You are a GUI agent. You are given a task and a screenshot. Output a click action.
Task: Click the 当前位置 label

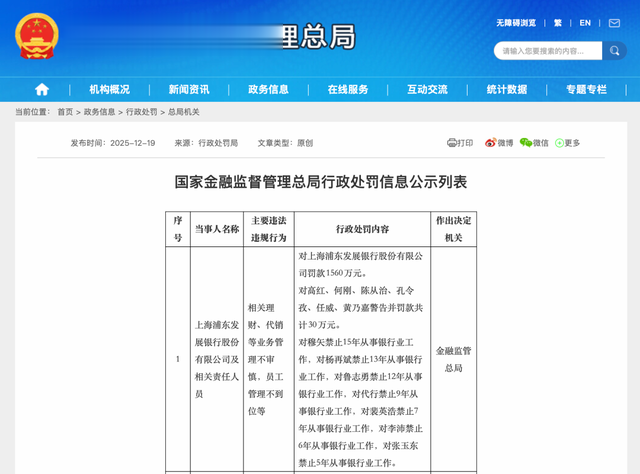click(x=33, y=112)
